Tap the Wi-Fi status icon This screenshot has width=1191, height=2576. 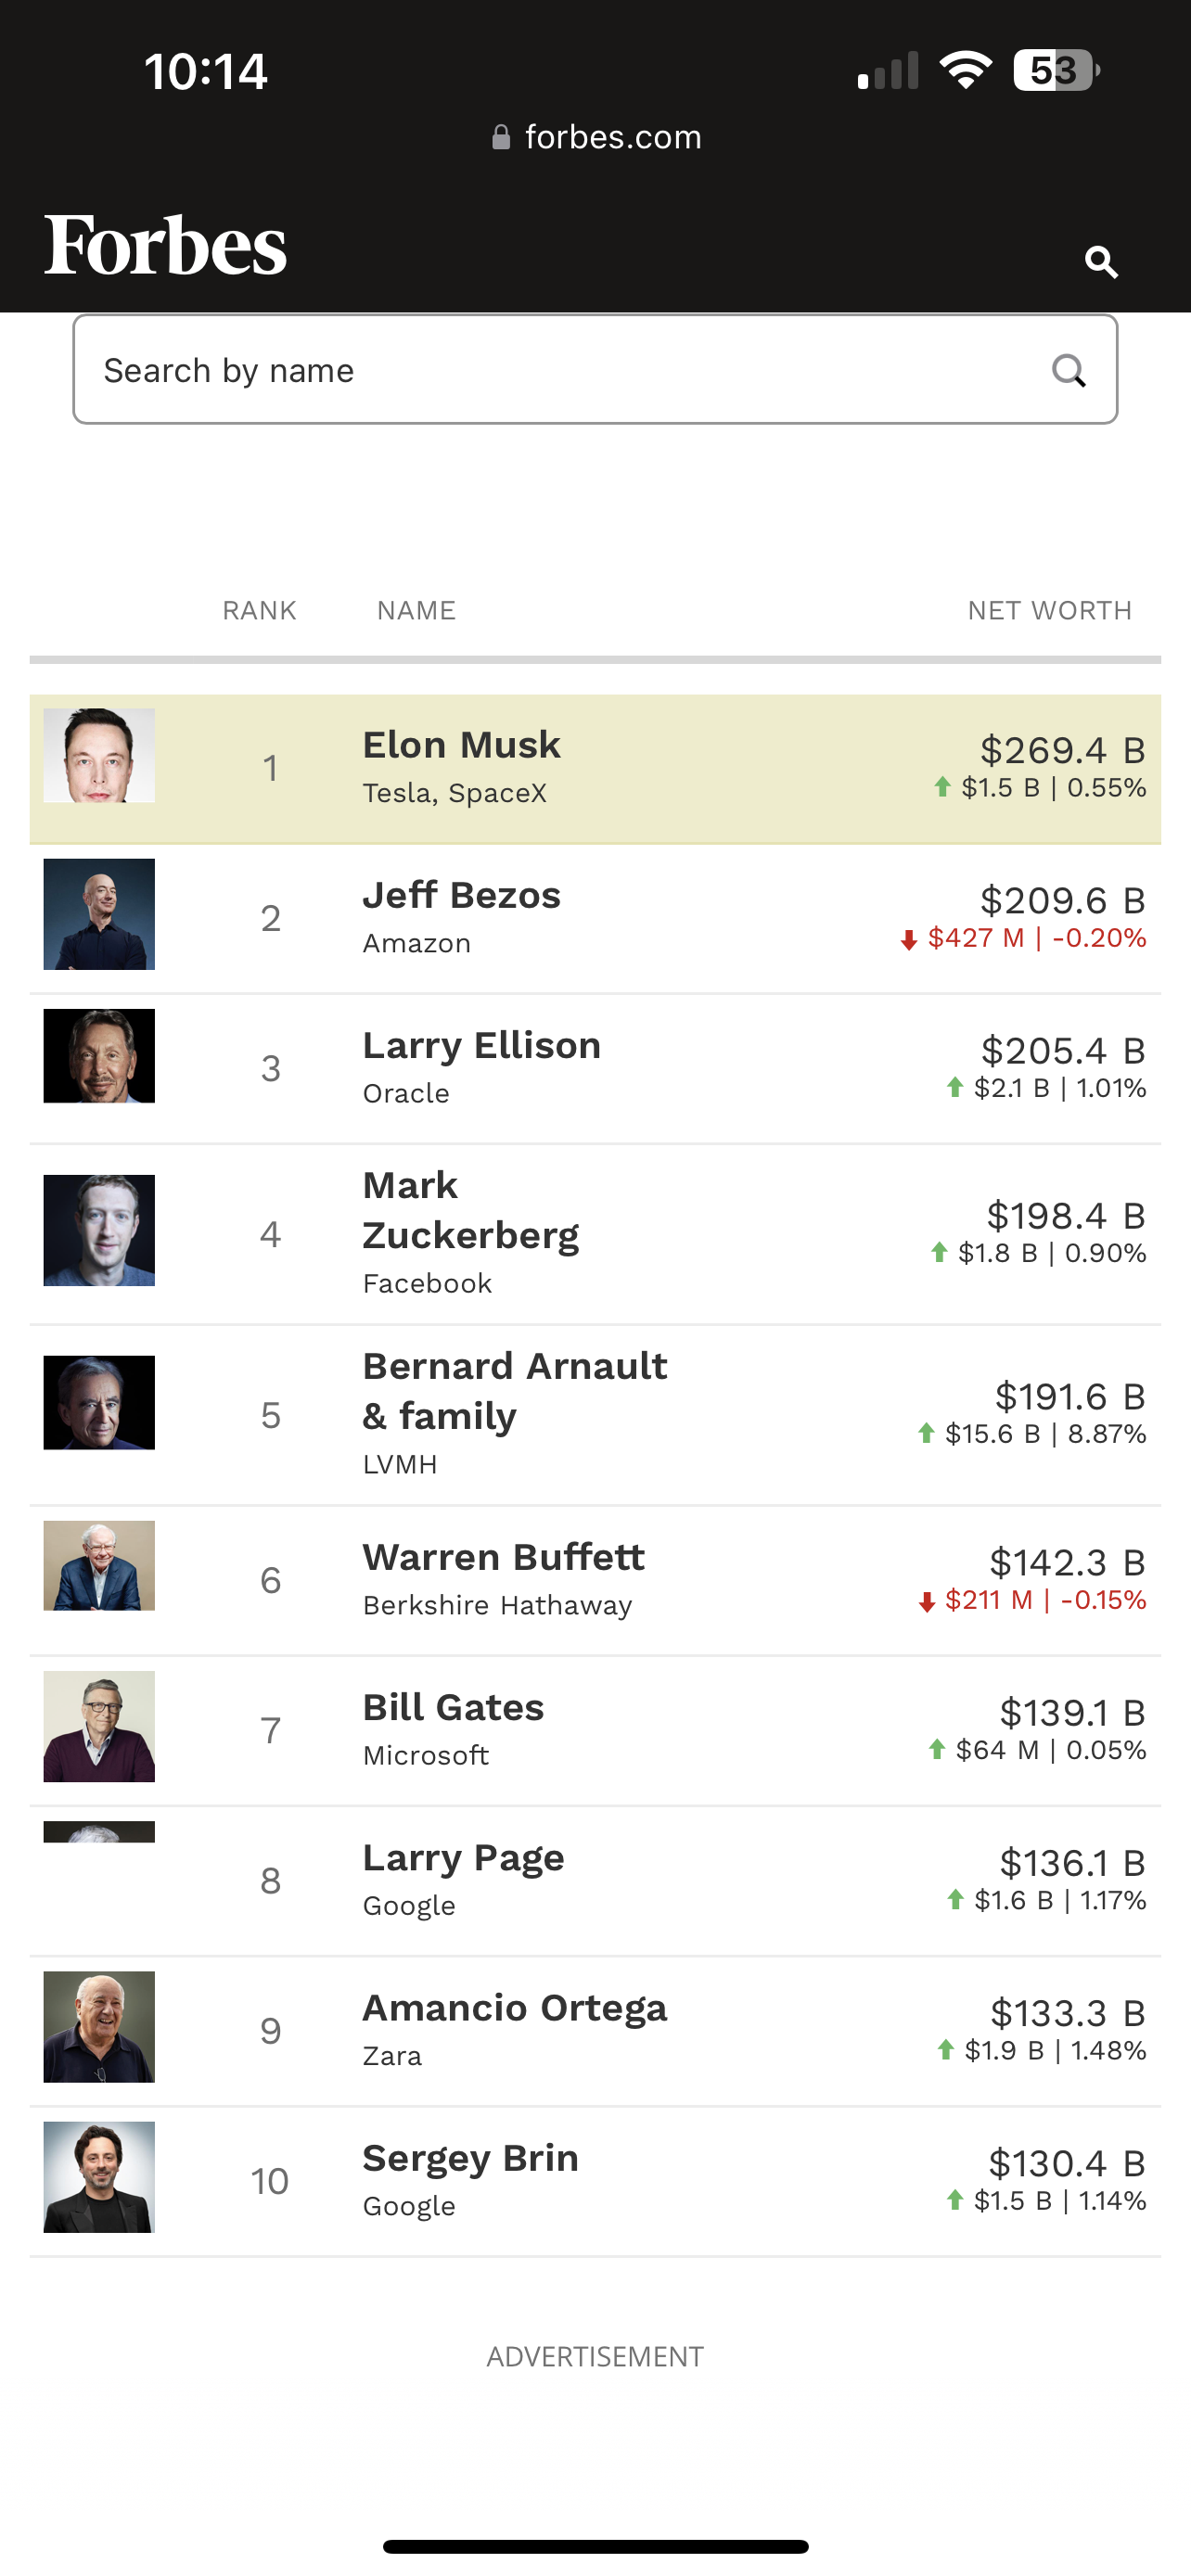tap(964, 70)
